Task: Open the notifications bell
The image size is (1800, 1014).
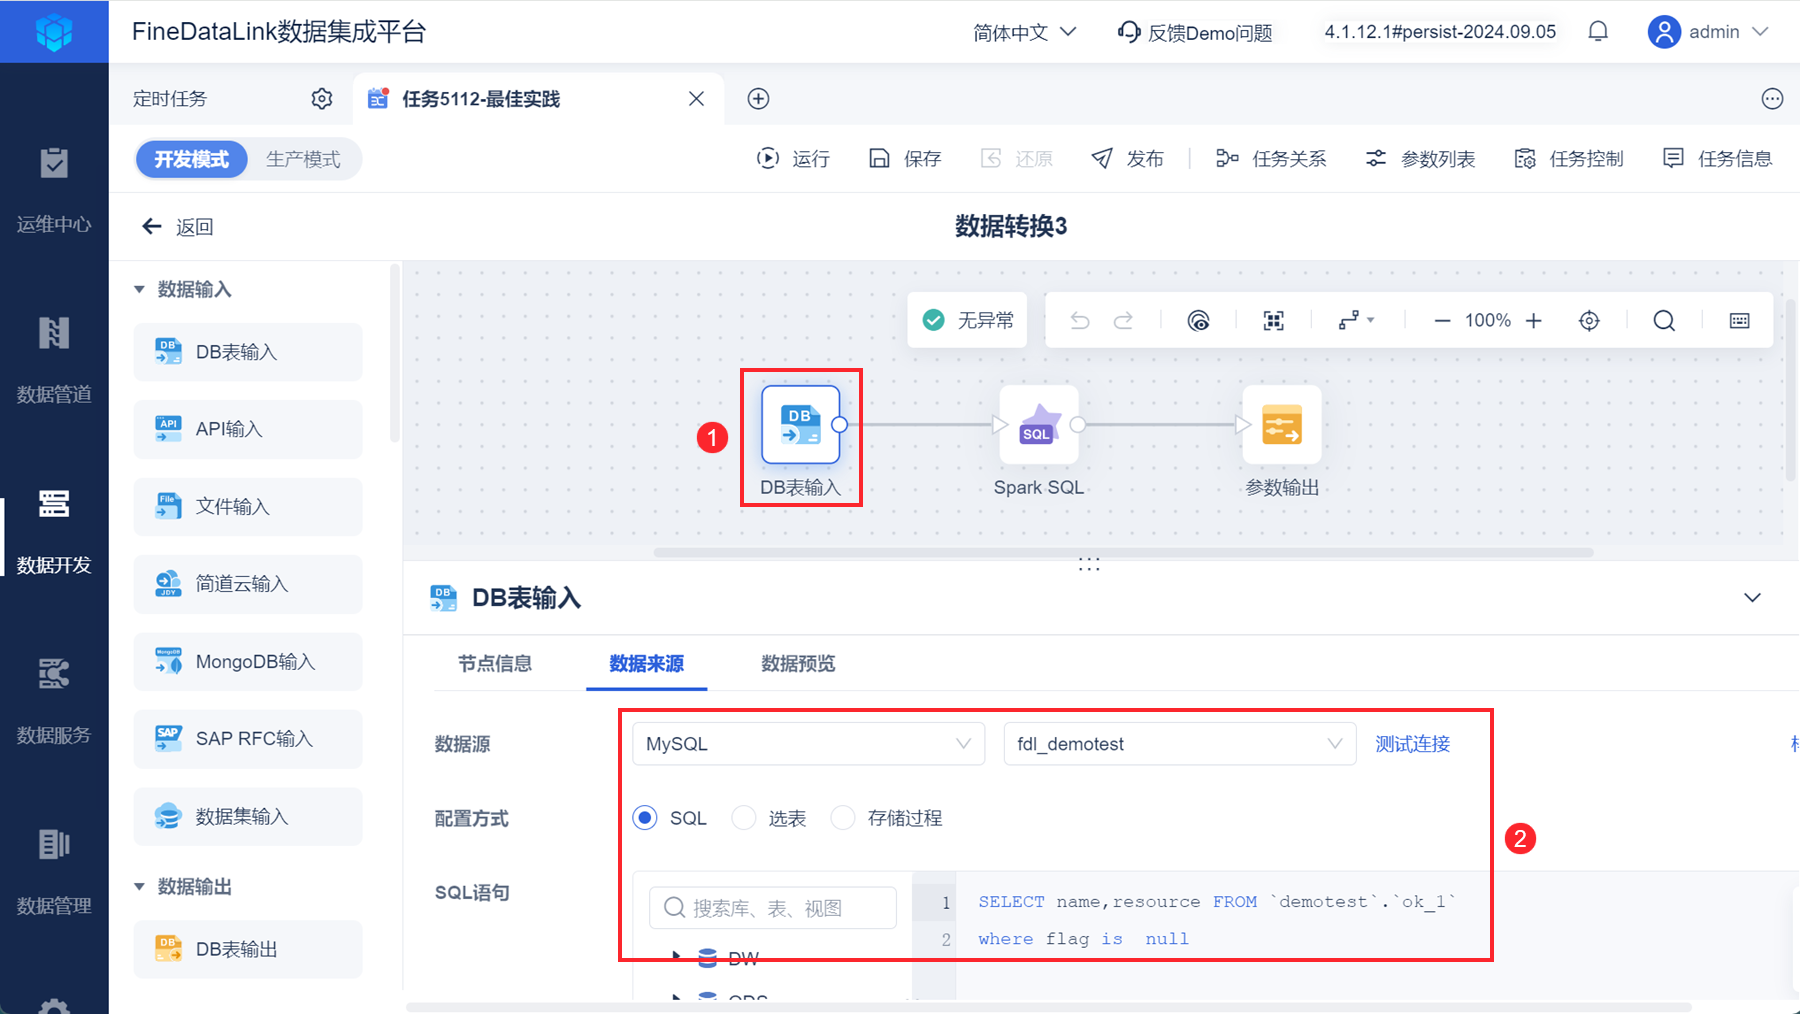Action: [1598, 32]
